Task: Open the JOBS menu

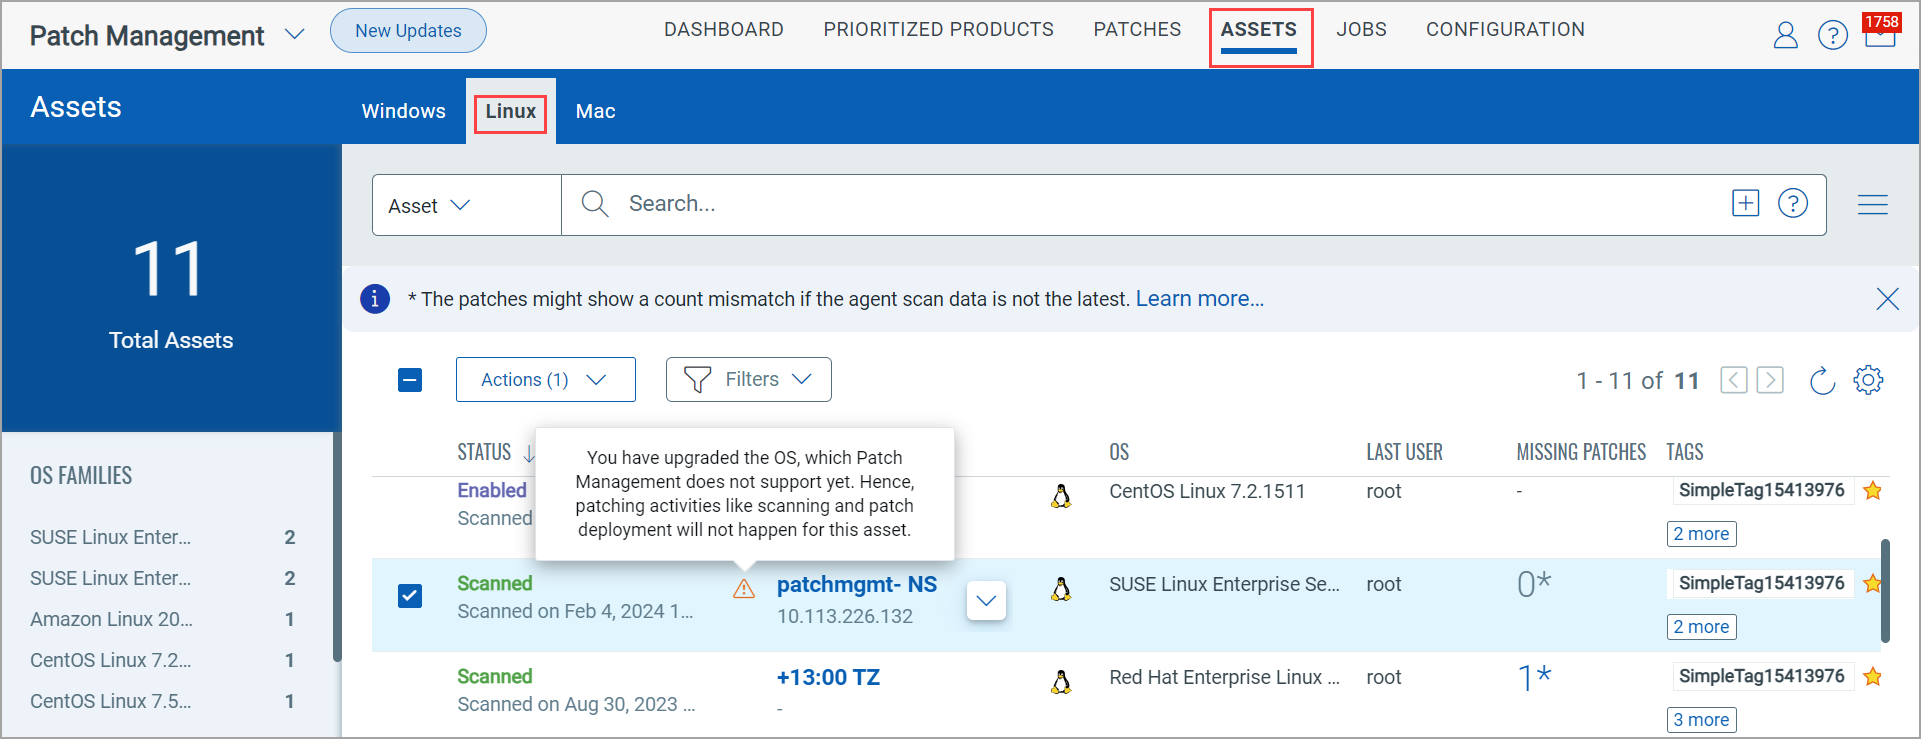Action: tap(1361, 30)
